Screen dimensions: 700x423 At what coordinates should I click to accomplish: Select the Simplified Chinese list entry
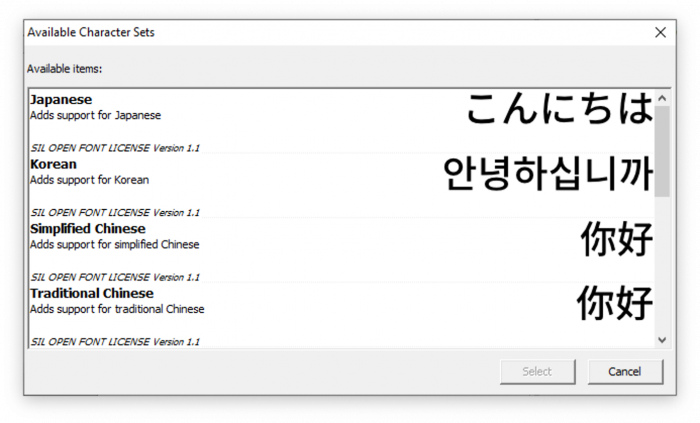(87, 229)
